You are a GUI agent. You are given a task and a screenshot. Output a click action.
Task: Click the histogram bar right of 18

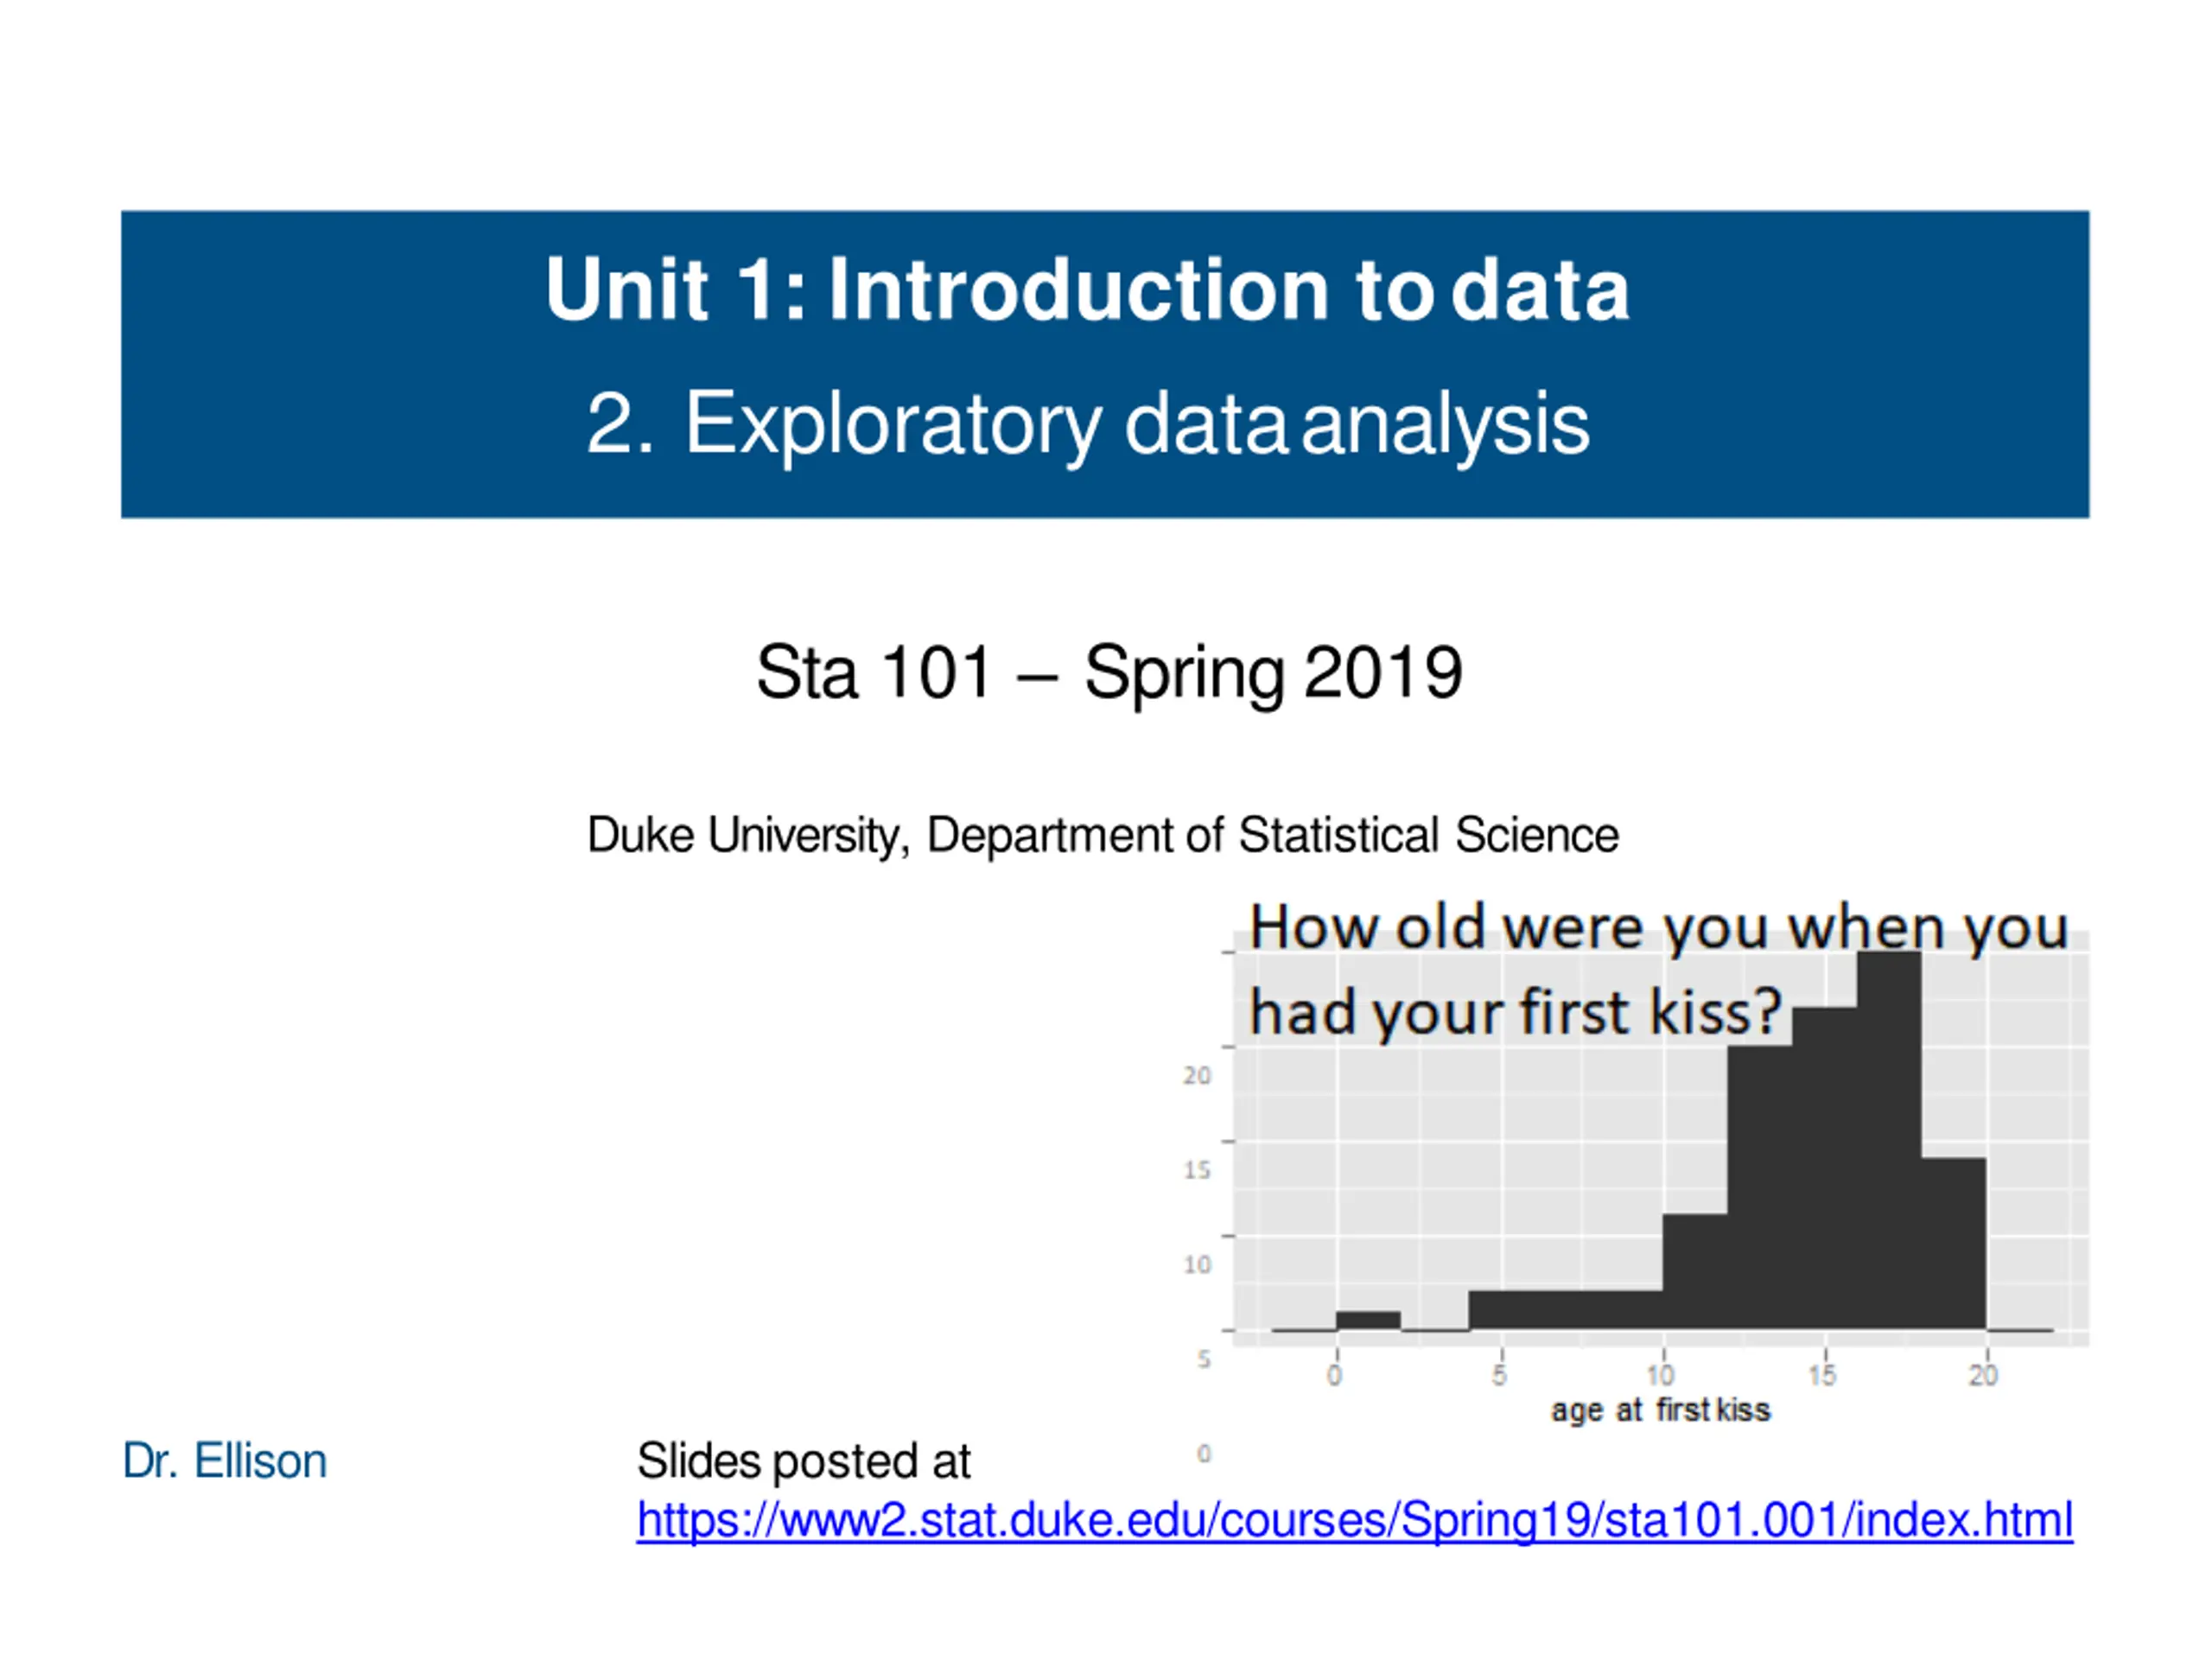tap(1953, 1243)
